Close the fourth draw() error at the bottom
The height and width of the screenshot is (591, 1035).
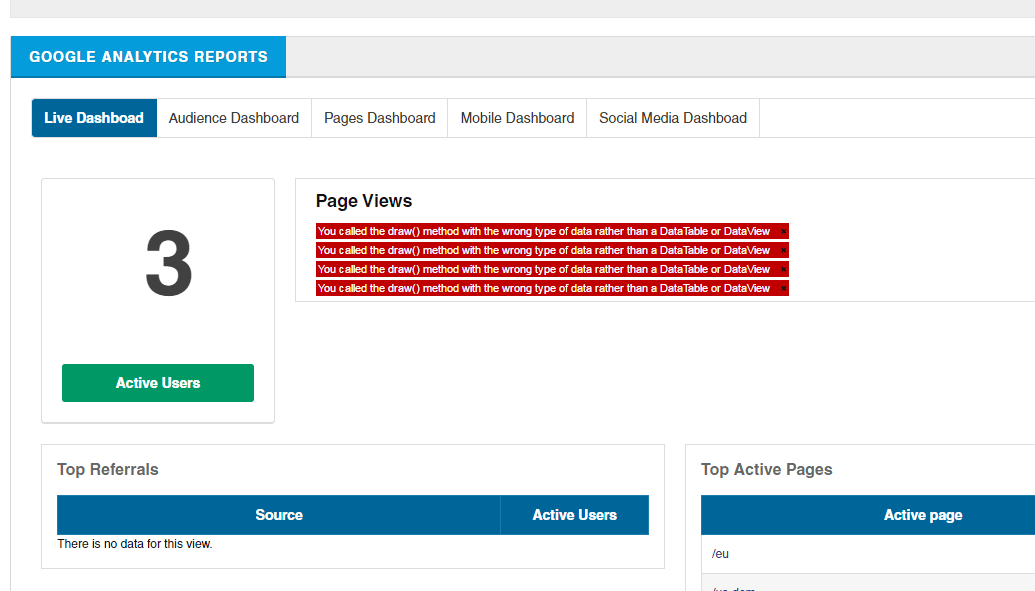tap(783, 288)
